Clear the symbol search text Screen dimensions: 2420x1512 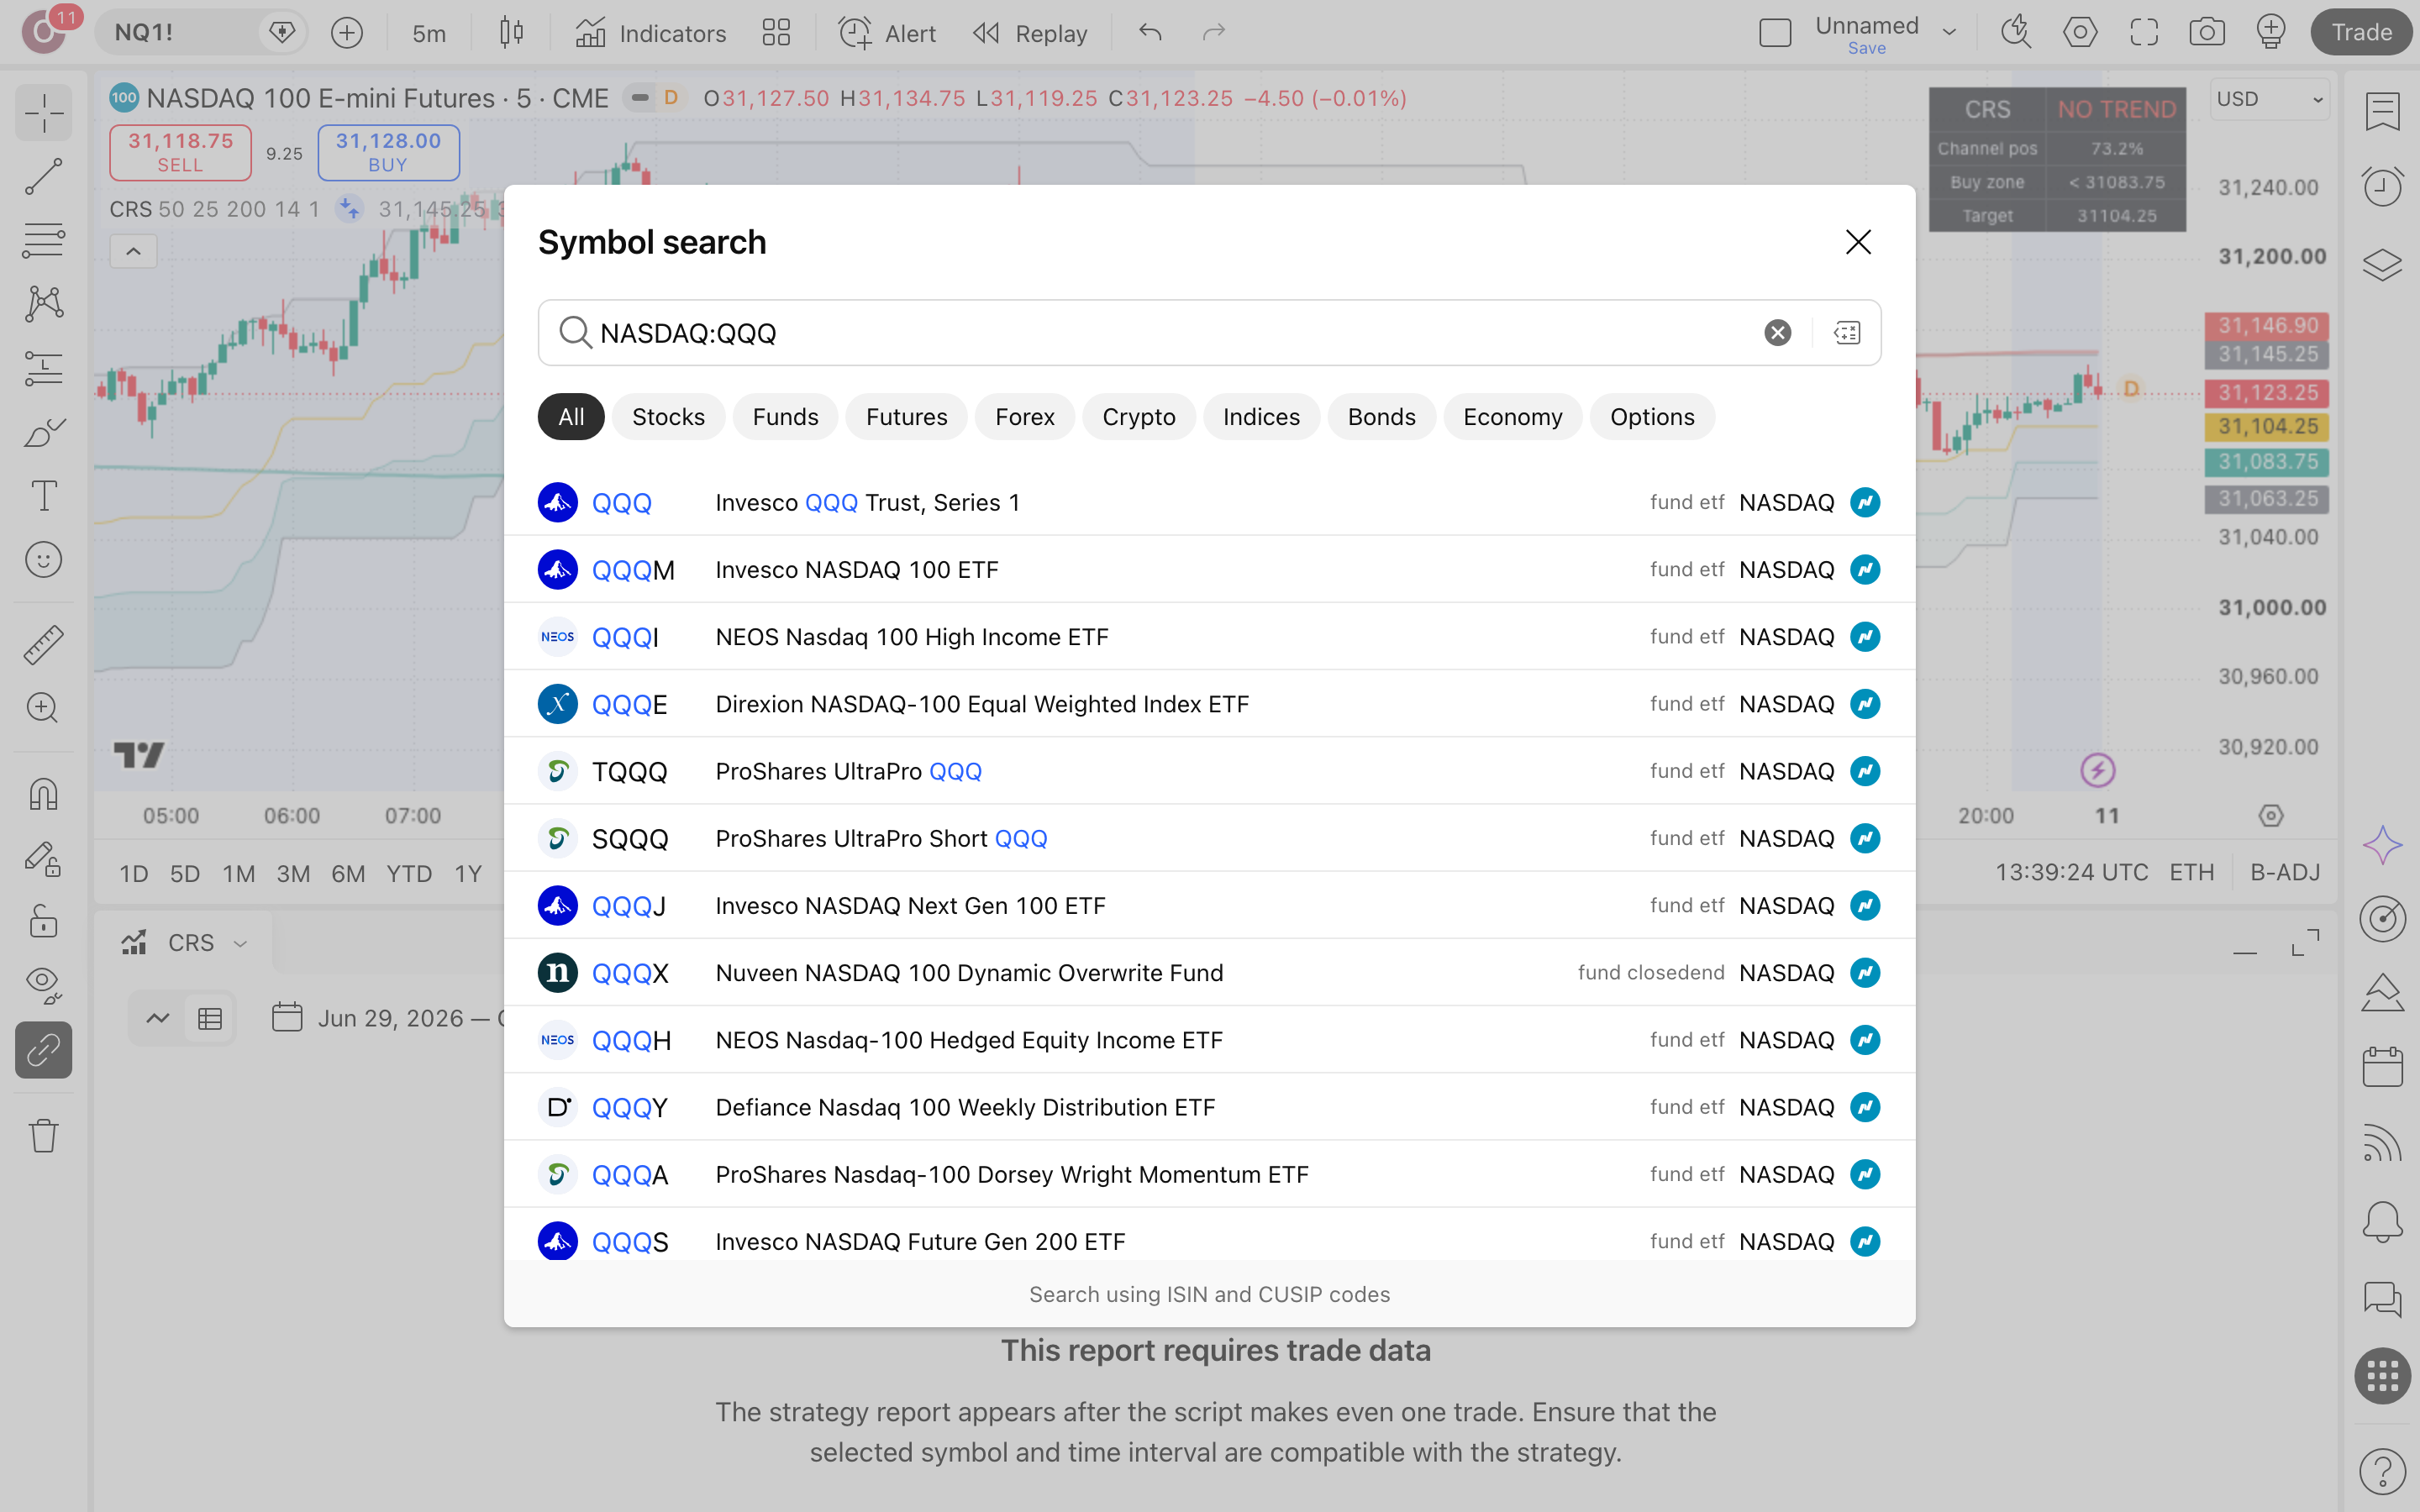pos(1777,333)
